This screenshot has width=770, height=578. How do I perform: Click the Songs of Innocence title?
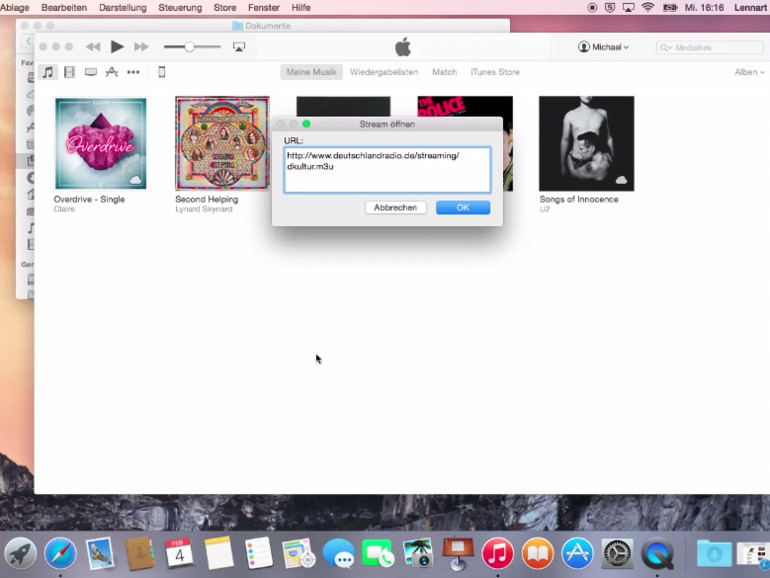coord(579,199)
